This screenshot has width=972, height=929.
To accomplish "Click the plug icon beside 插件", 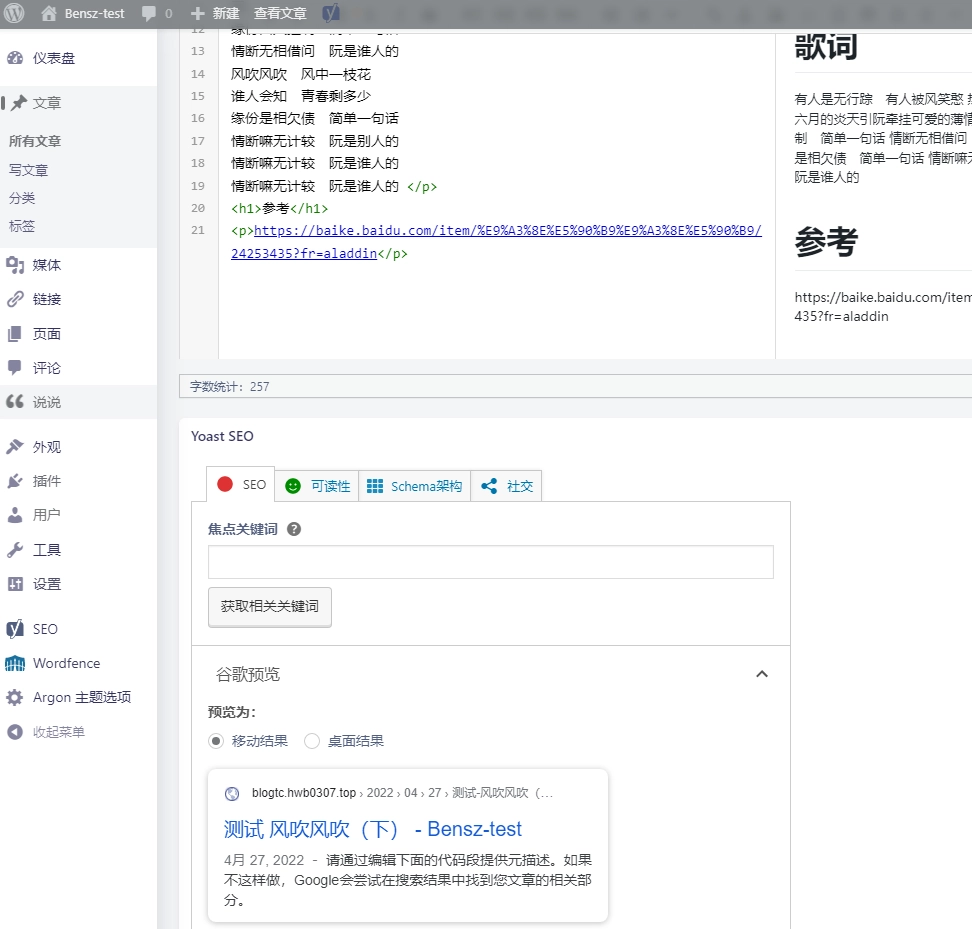I will [x=15, y=481].
